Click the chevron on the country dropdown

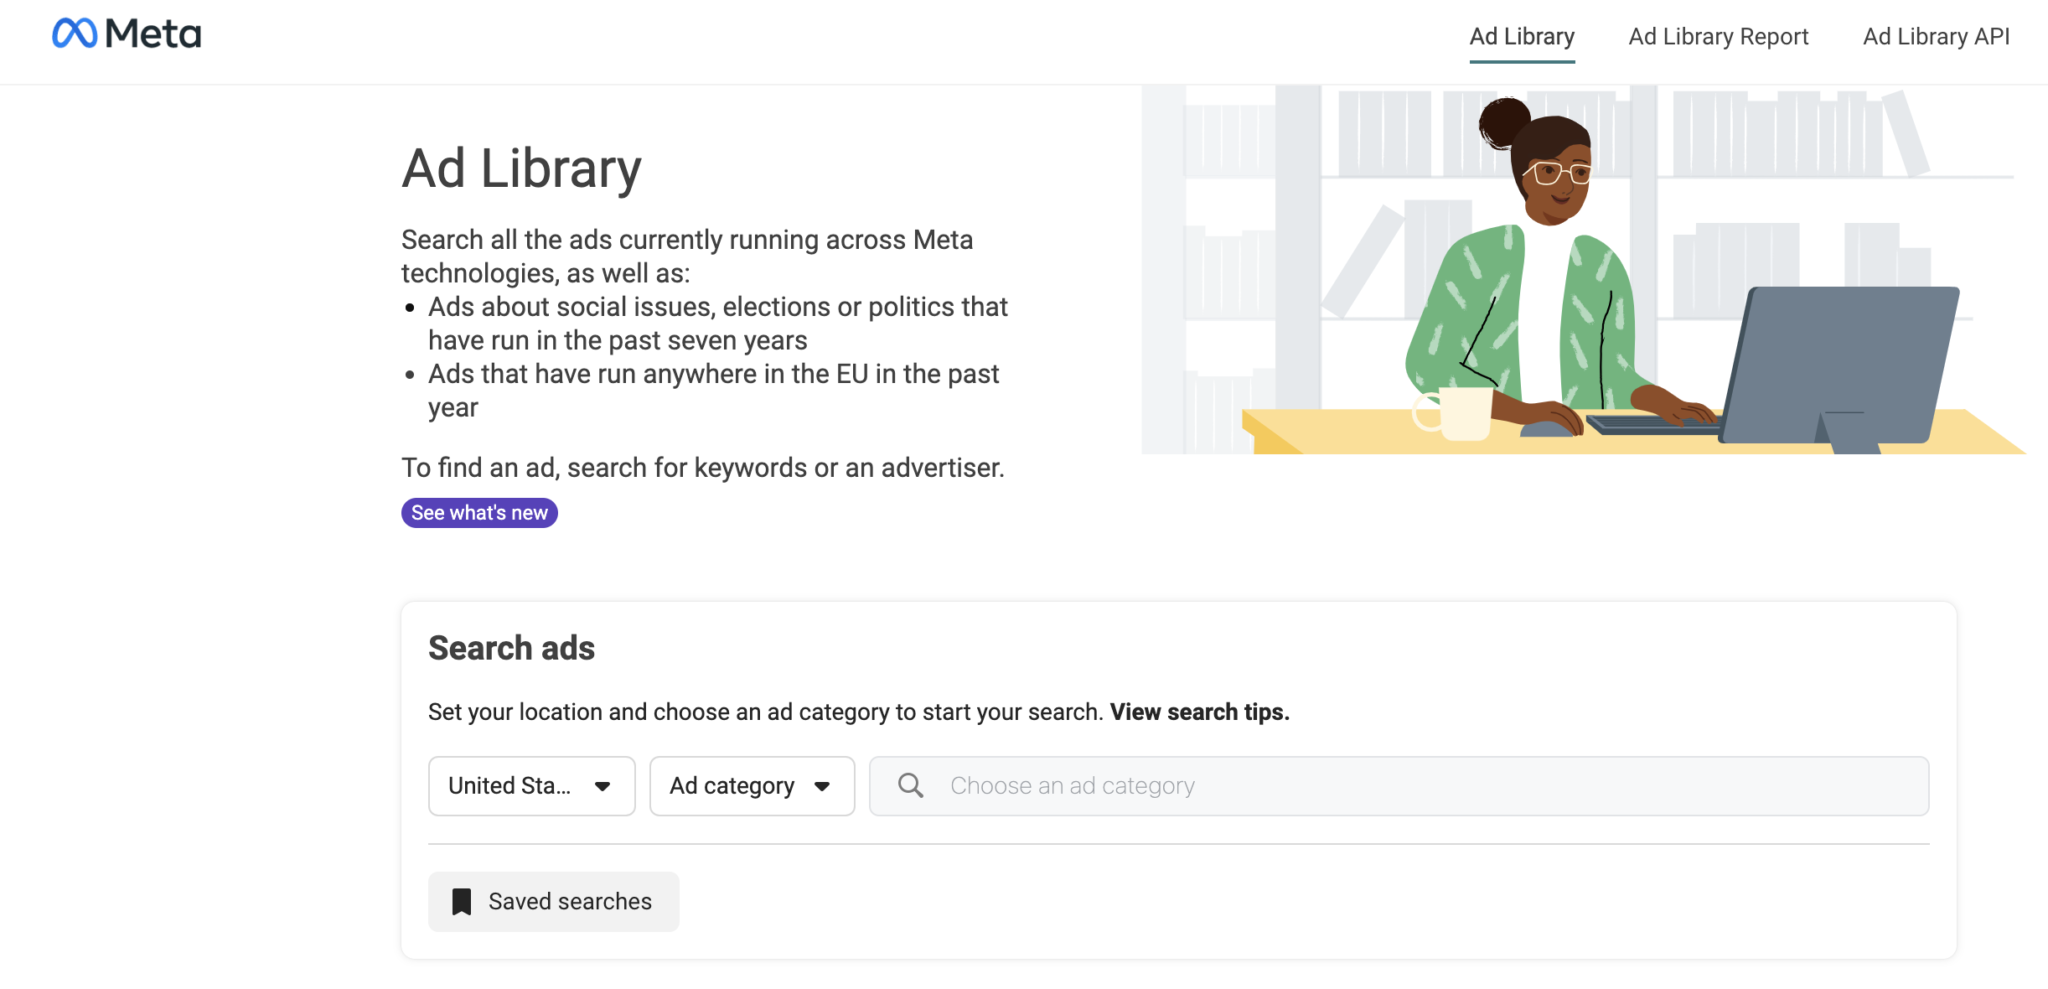603,787
